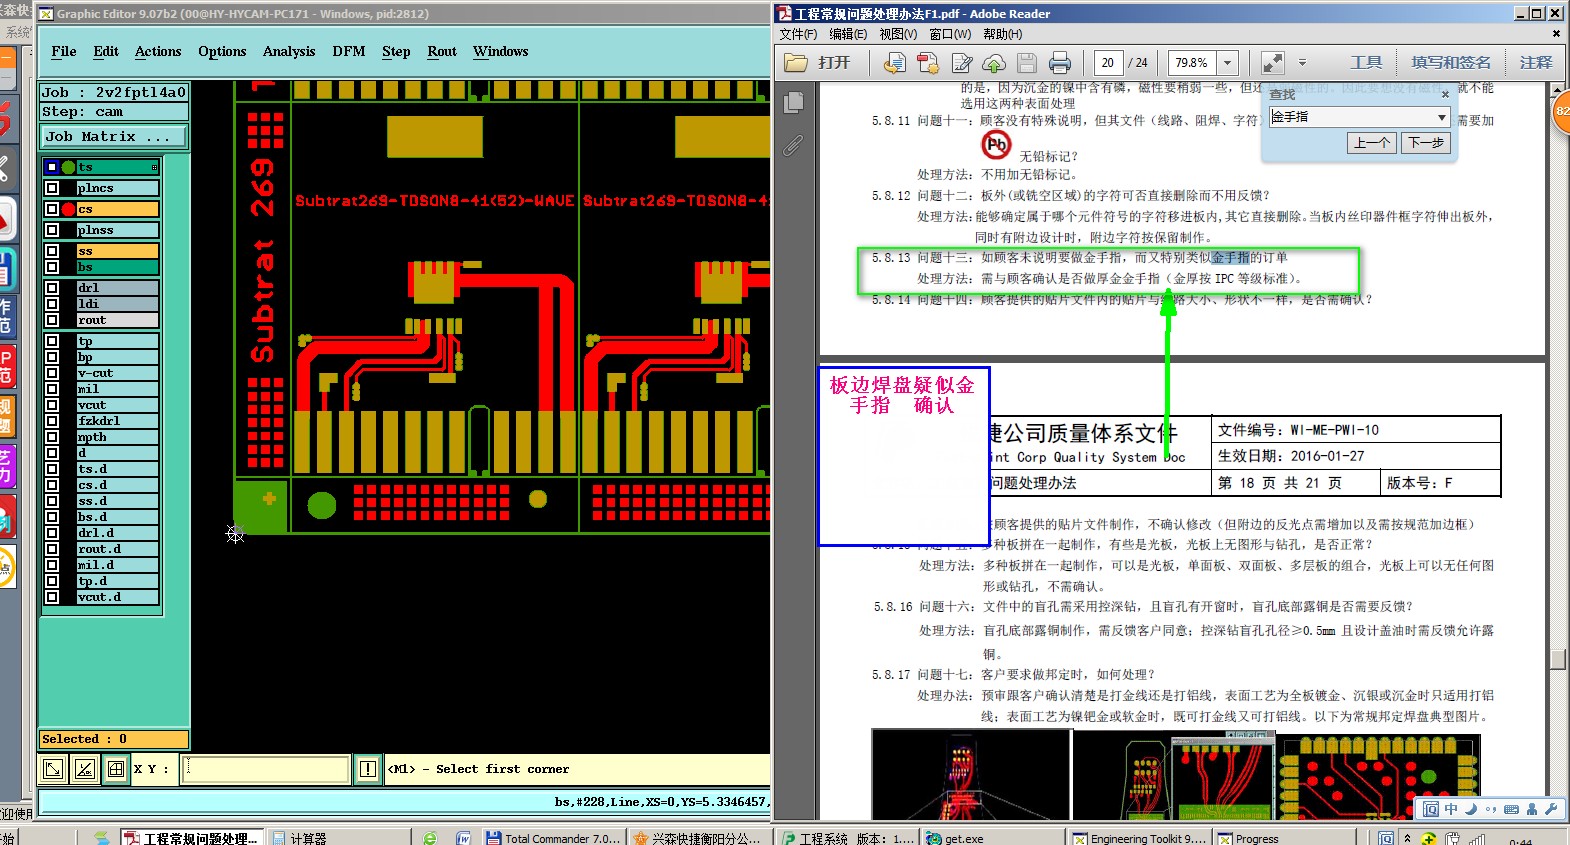This screenshot has height=845, width=1570.
Task: Click the Job Matrix button
Action: point(113,136)
